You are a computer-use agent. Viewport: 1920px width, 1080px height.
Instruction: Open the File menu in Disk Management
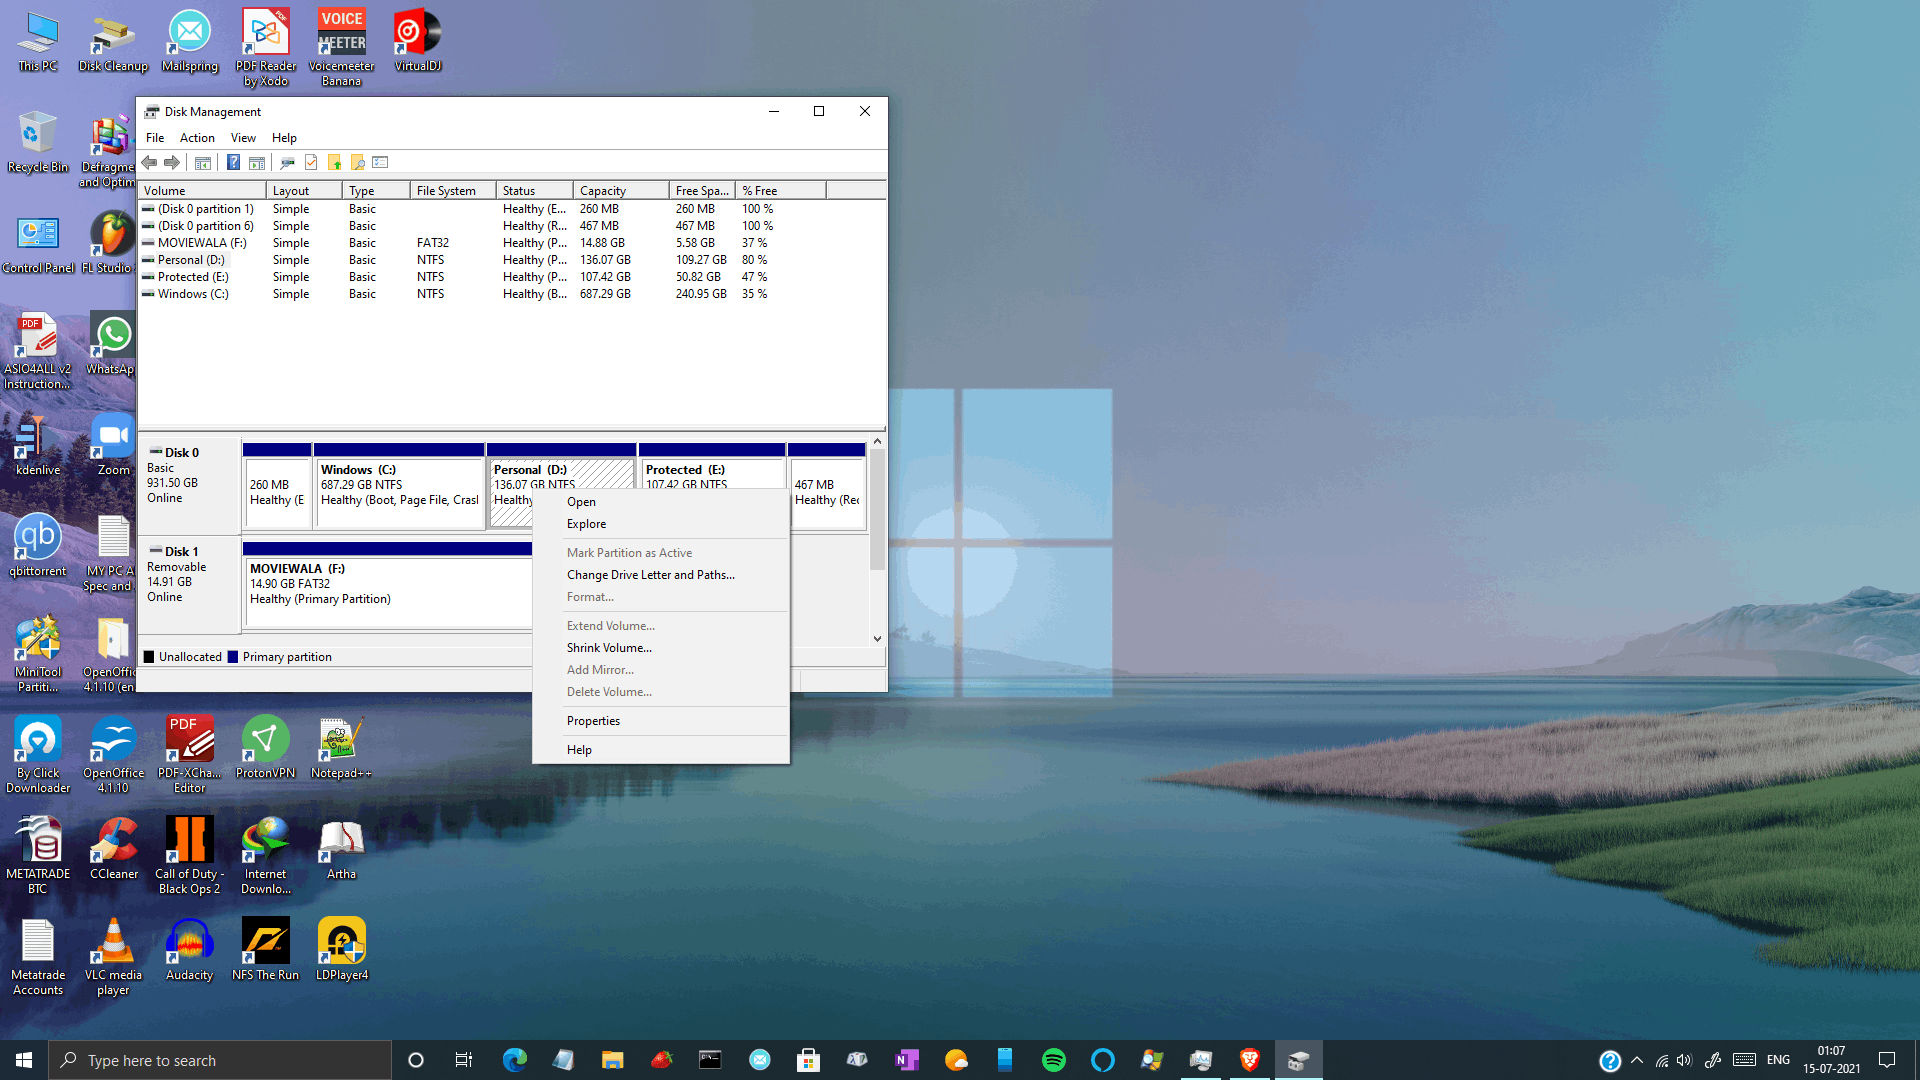point(155,138)
